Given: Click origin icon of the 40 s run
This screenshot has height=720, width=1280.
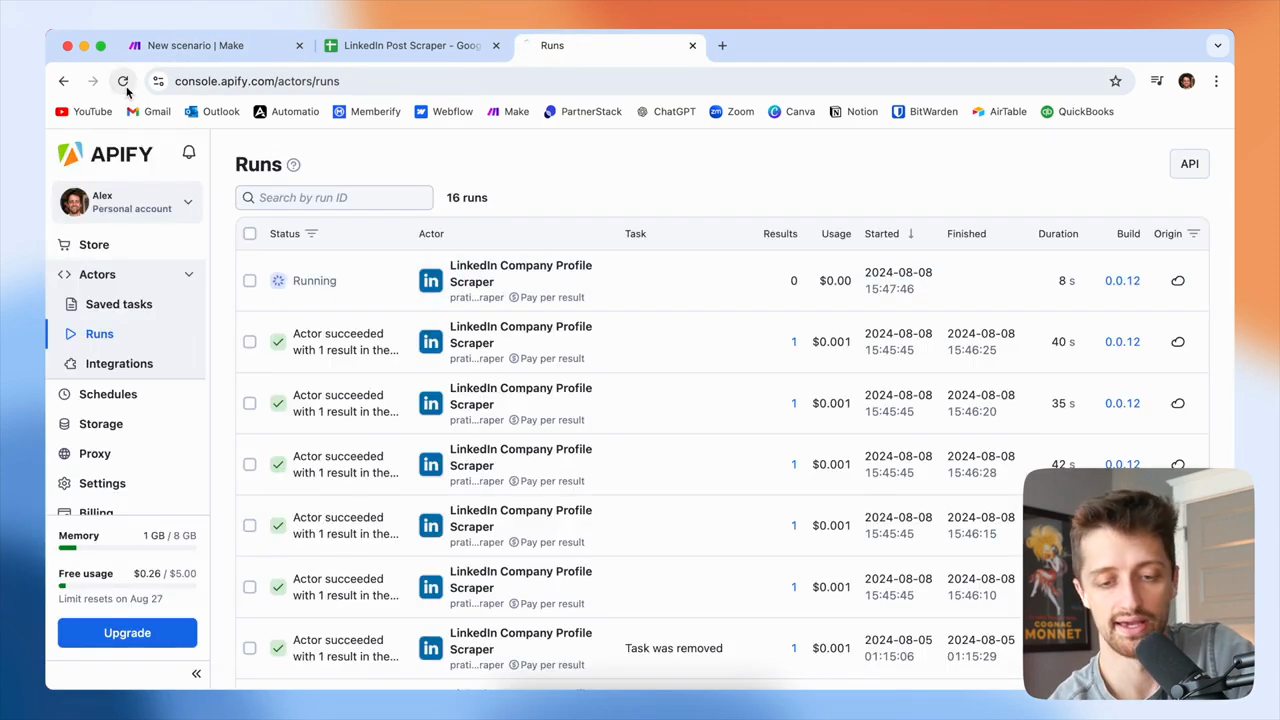Looking at the screenshot, I should (1178, 342).
